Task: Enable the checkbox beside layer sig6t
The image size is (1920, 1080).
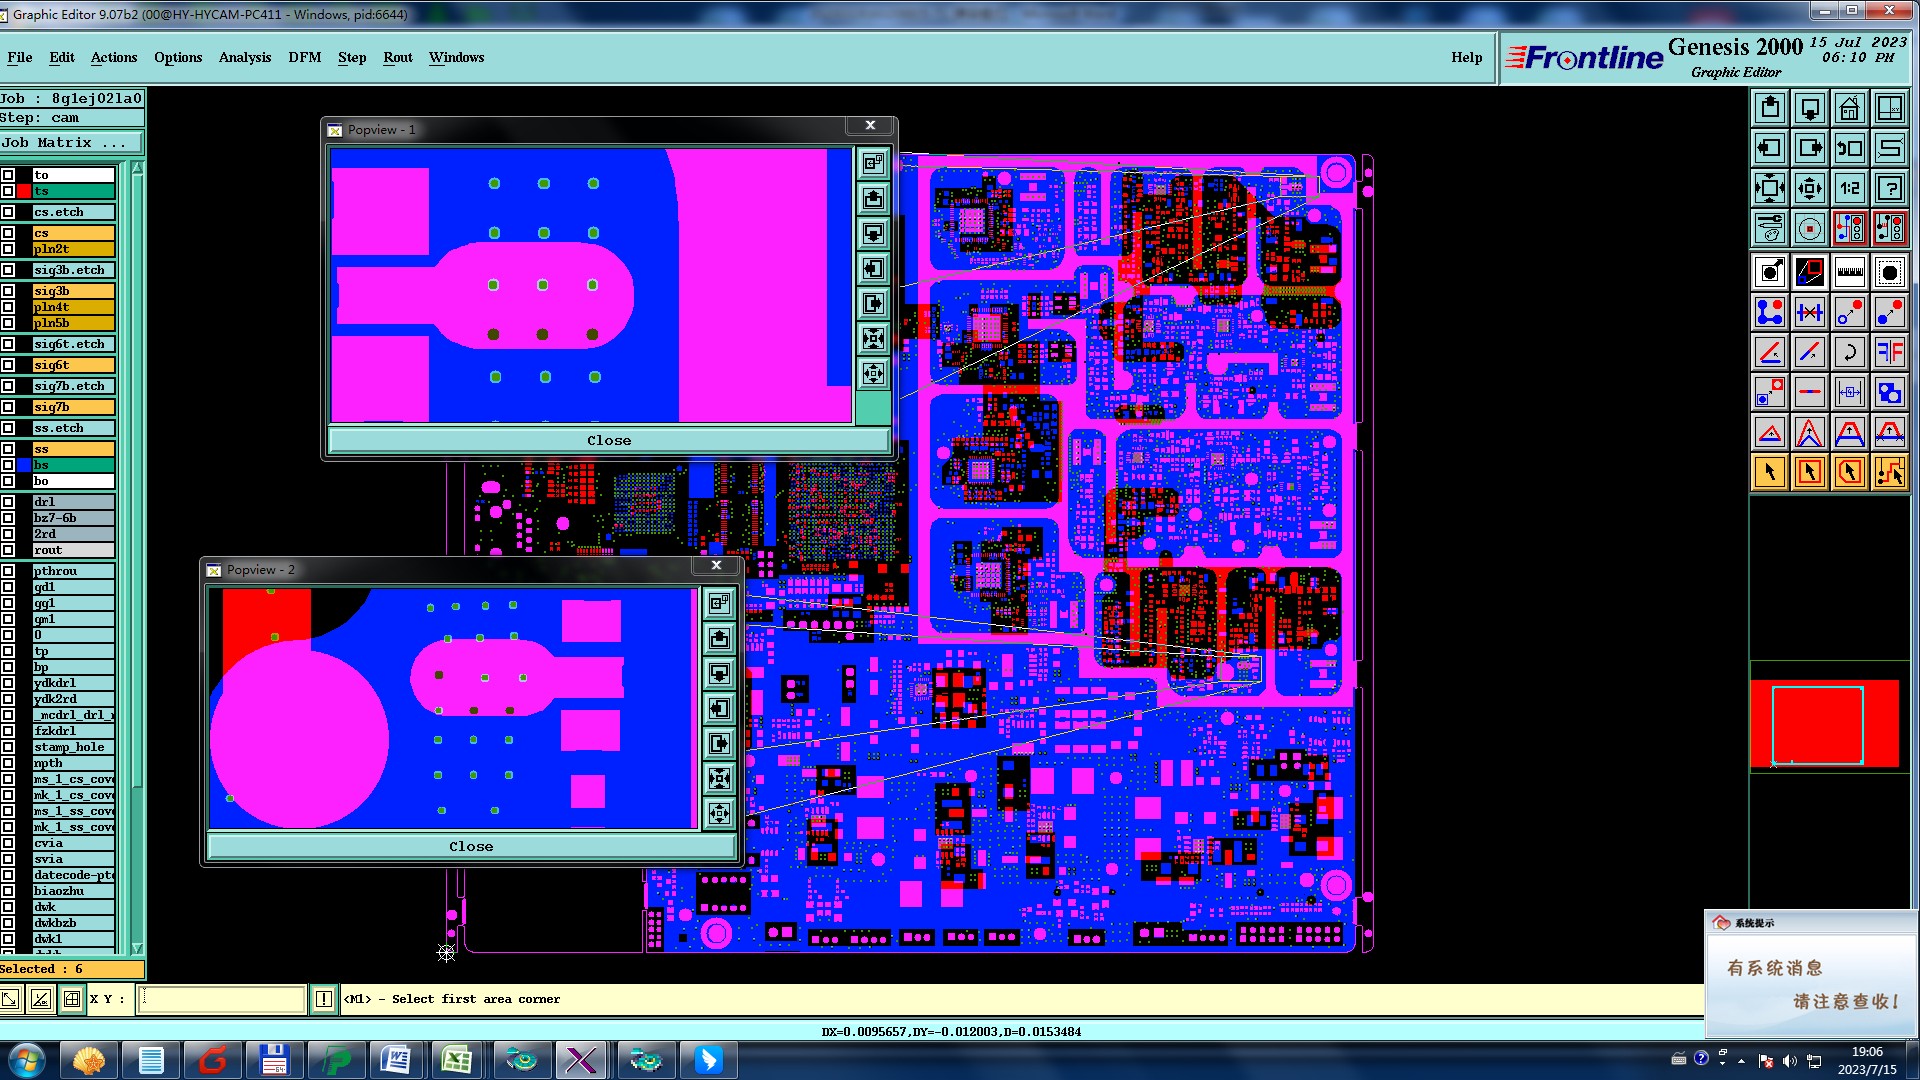Action: click(x=8, y=365)
